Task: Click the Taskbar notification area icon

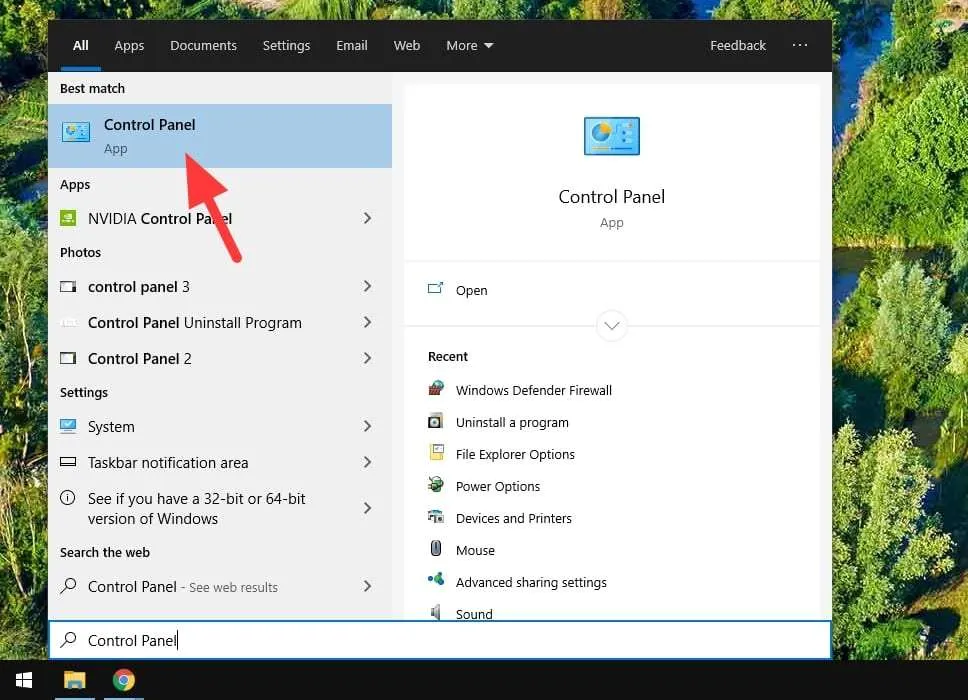Action: pos(68,462)
